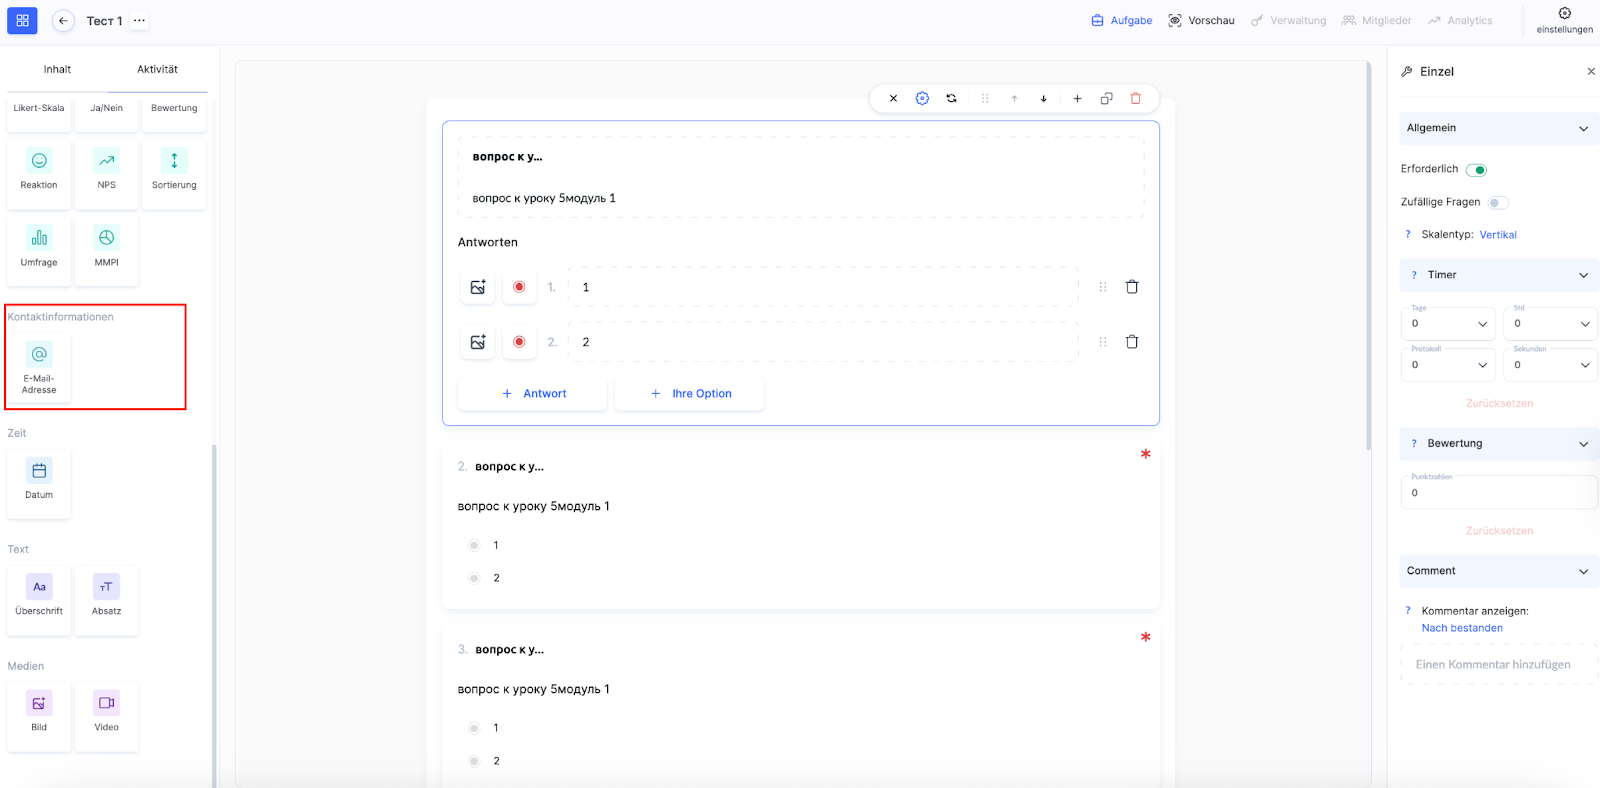Close the question toolbar with the X icon

(x=893, y=98)
